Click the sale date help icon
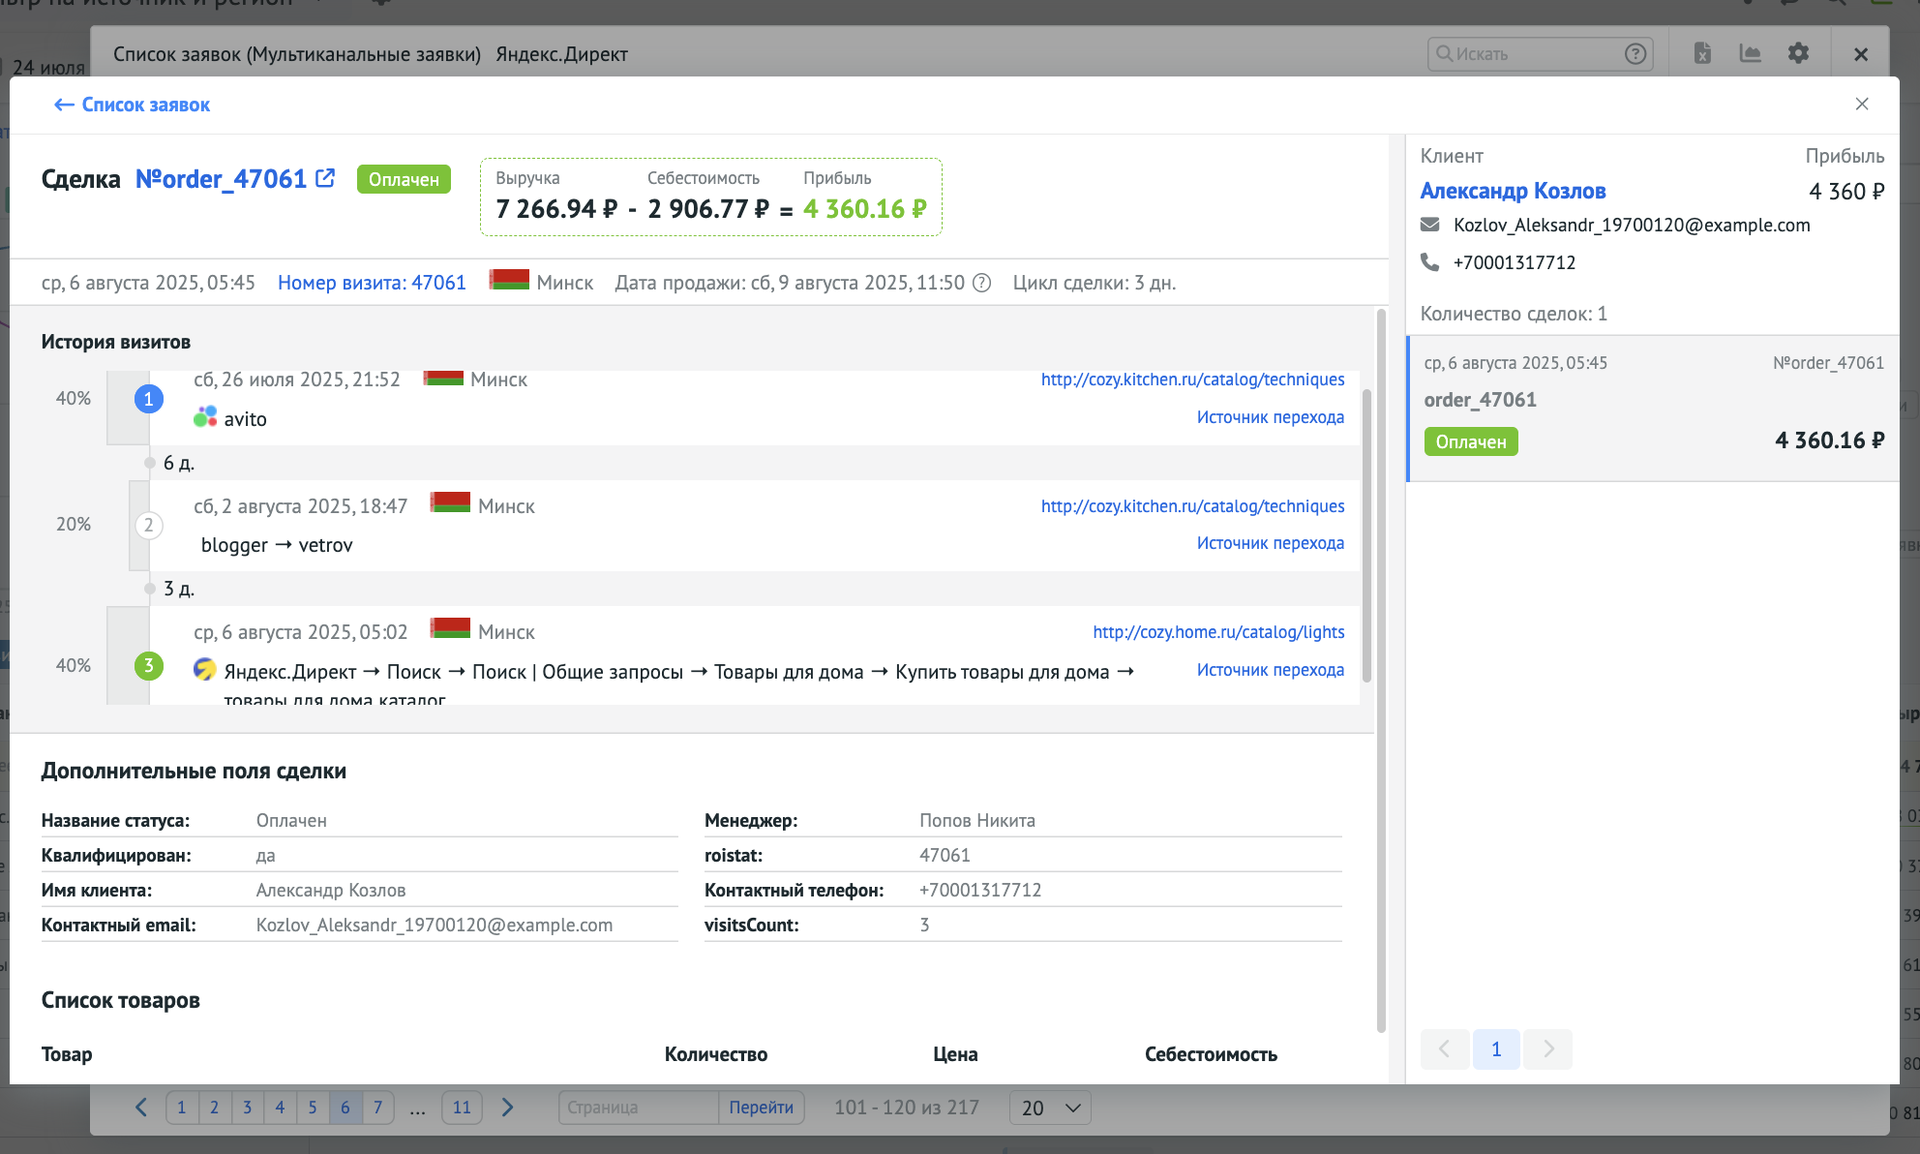 pos(982,283)
